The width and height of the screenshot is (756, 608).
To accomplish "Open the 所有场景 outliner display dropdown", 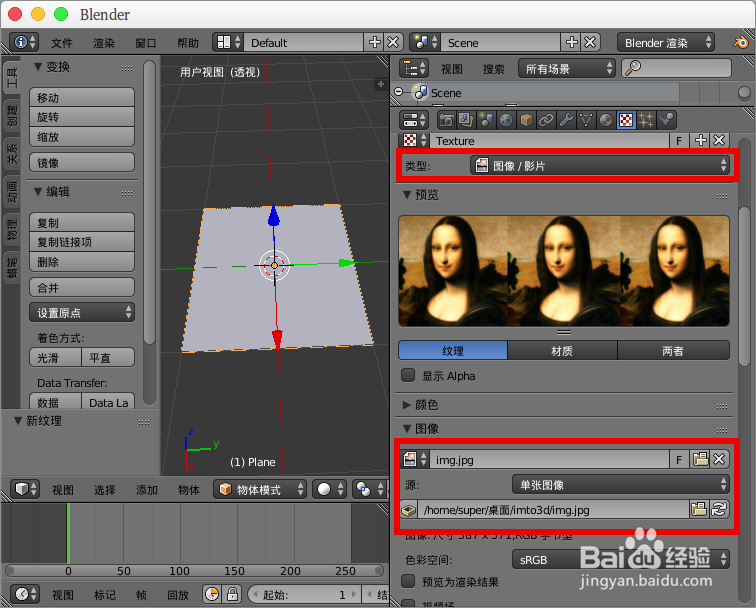I will (567, 68).
